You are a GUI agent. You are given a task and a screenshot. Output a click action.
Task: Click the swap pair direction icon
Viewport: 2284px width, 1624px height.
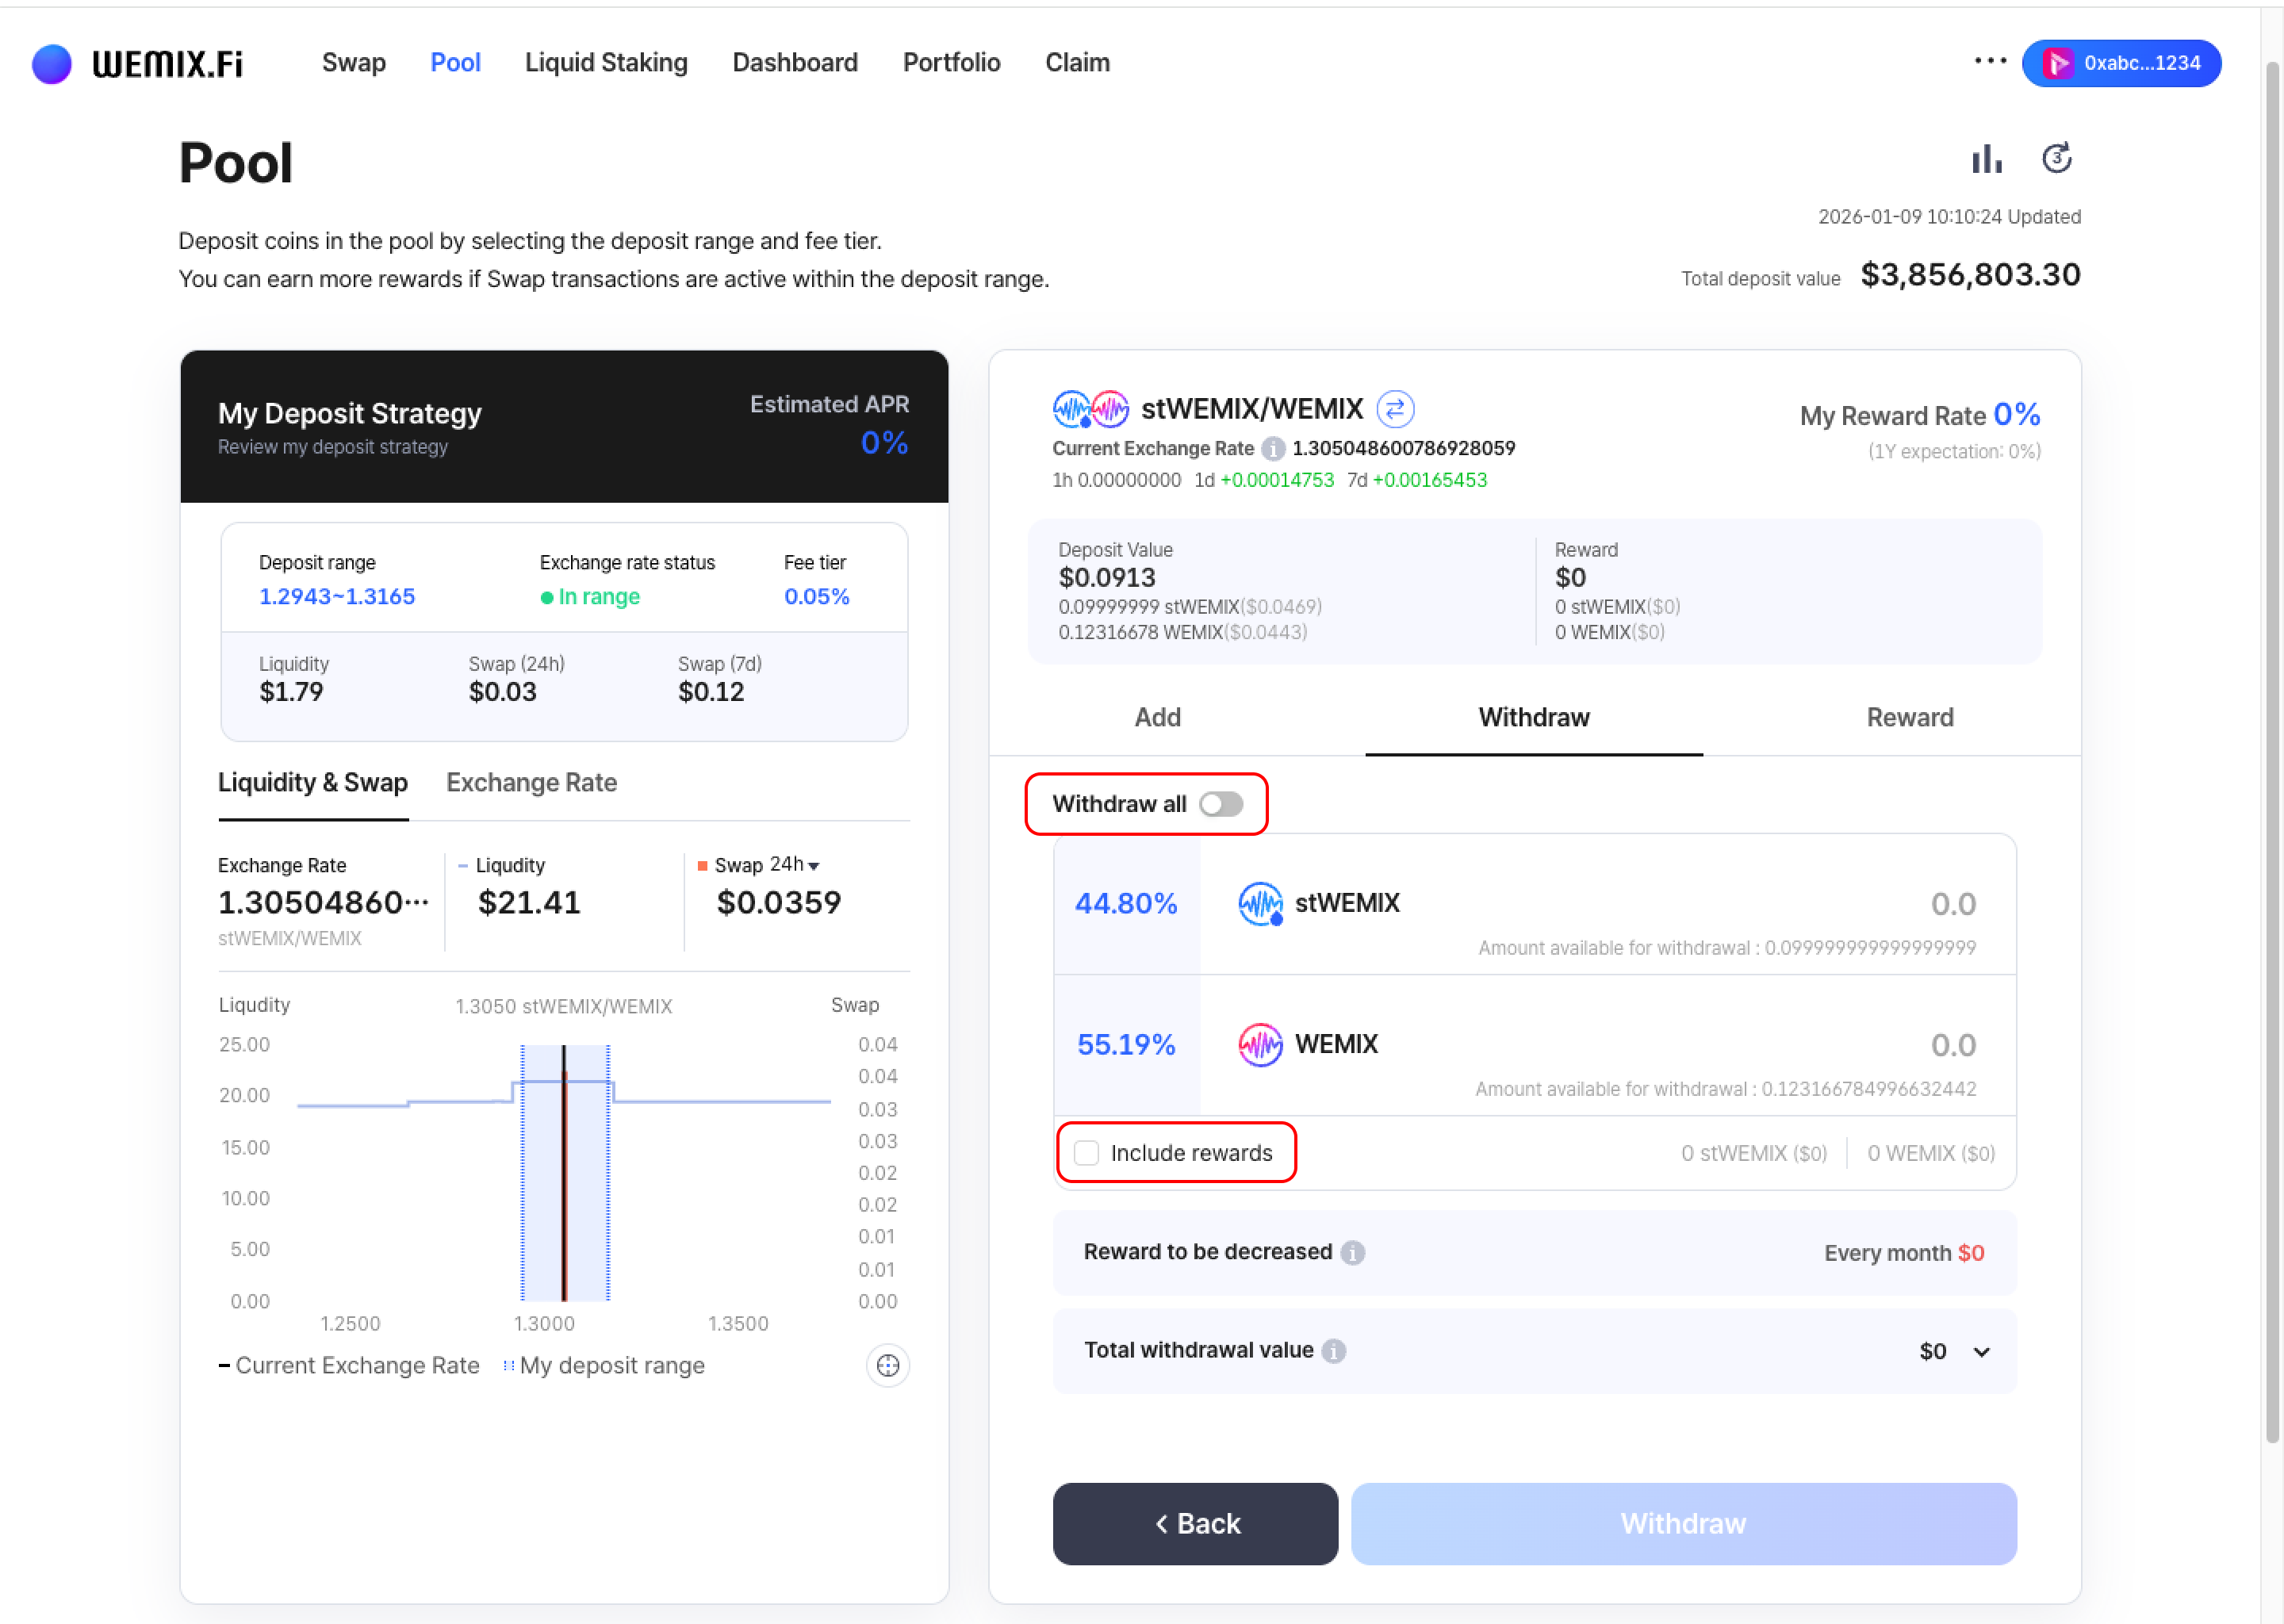(x=1395, y=409)
